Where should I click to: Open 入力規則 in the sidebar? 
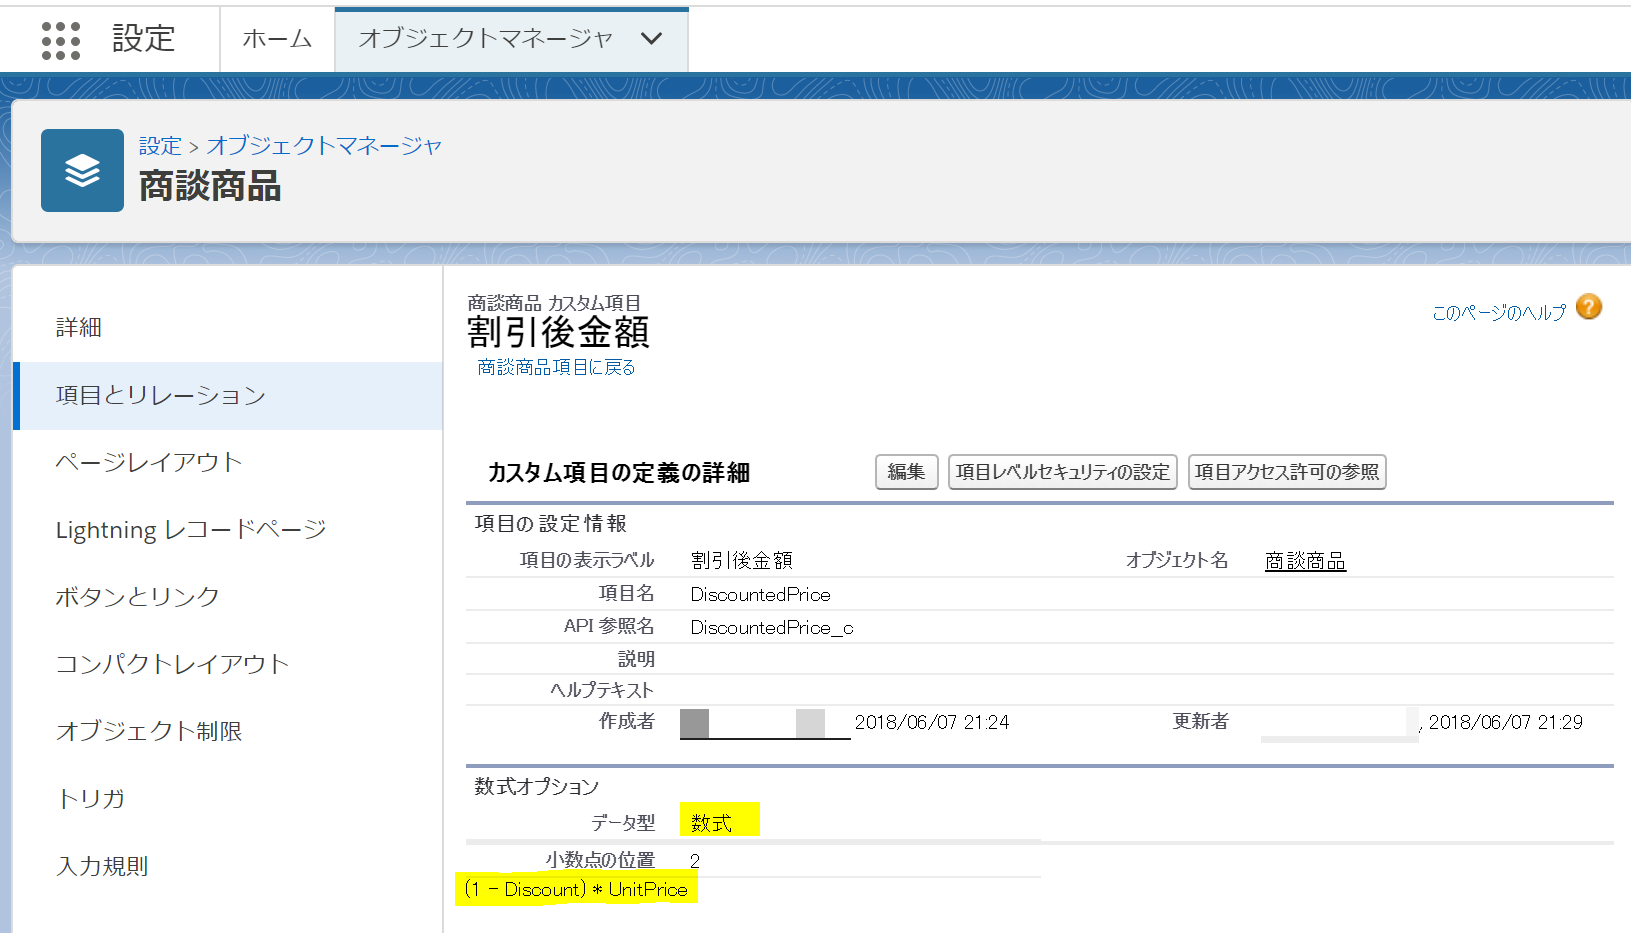pyautogui.click(x=101, y=866)
